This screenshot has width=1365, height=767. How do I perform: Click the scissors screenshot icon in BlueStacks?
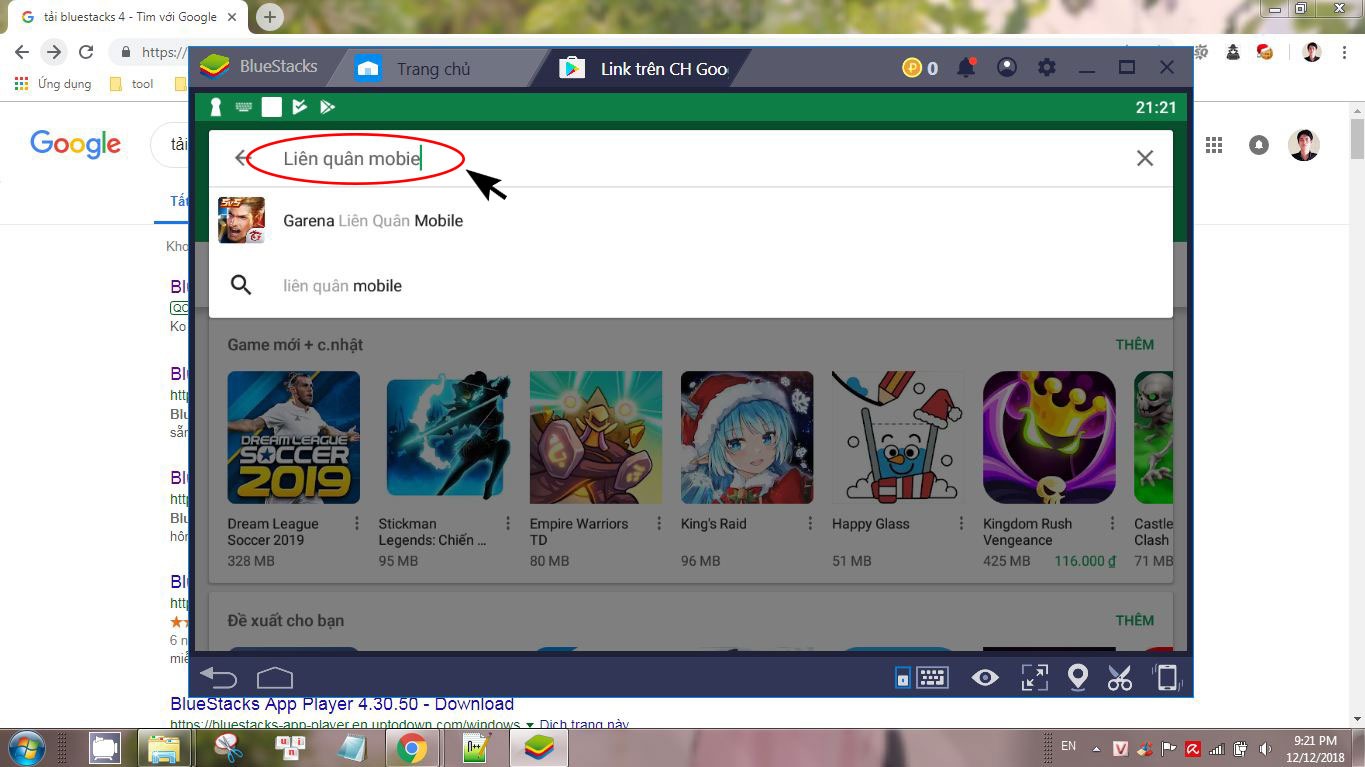[x=1120, y=678]
